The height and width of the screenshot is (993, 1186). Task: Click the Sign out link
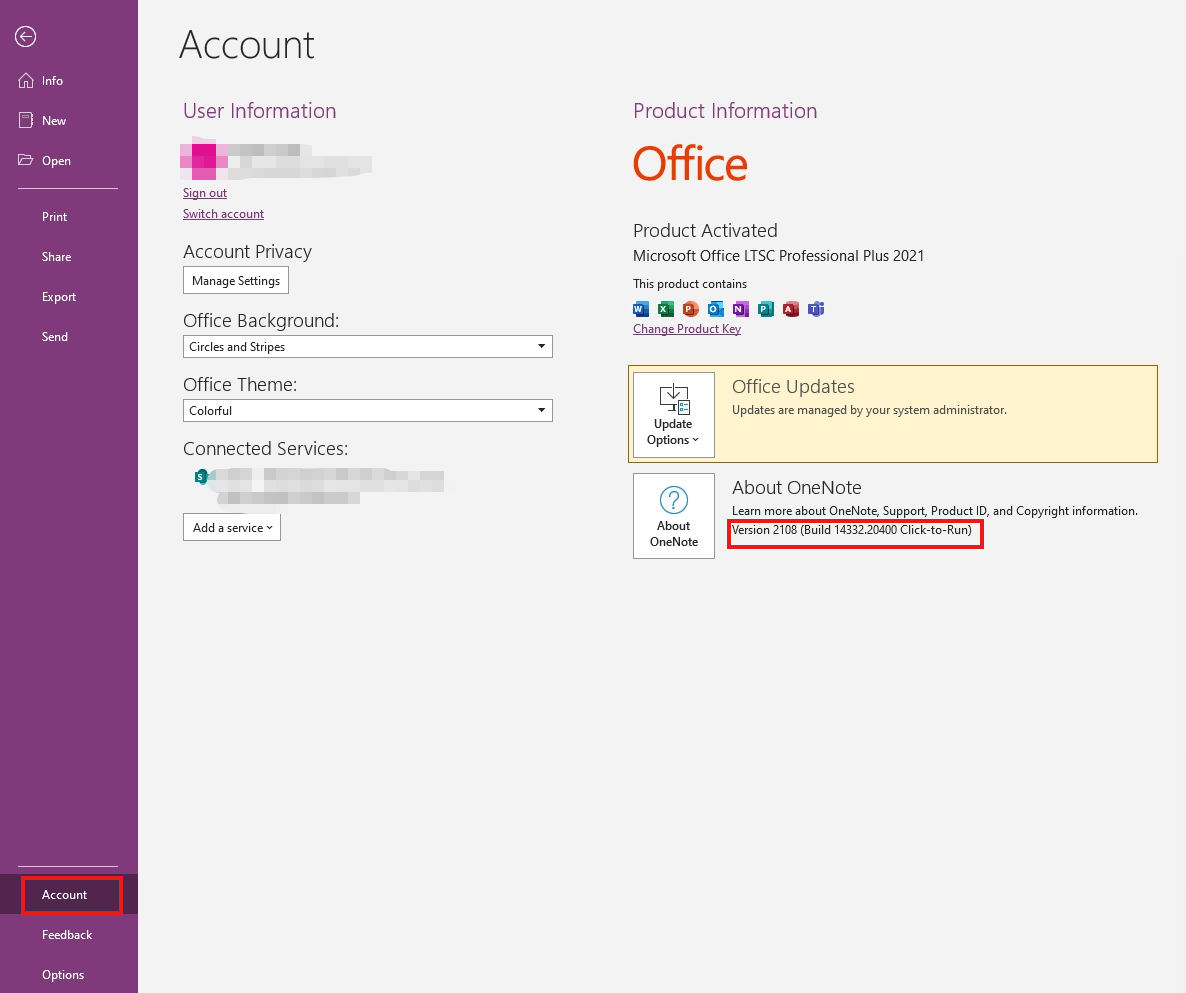point(204,193)
